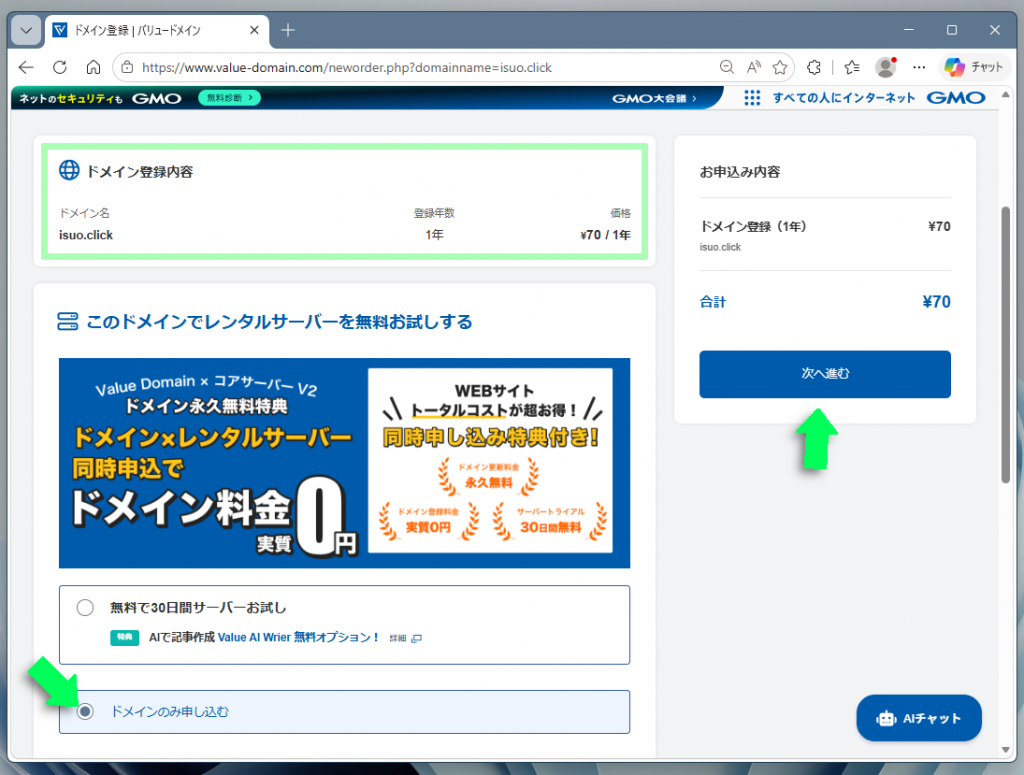Screen dimensions: 1024x775
Task: Maximize the browser window
Action: 952,30
